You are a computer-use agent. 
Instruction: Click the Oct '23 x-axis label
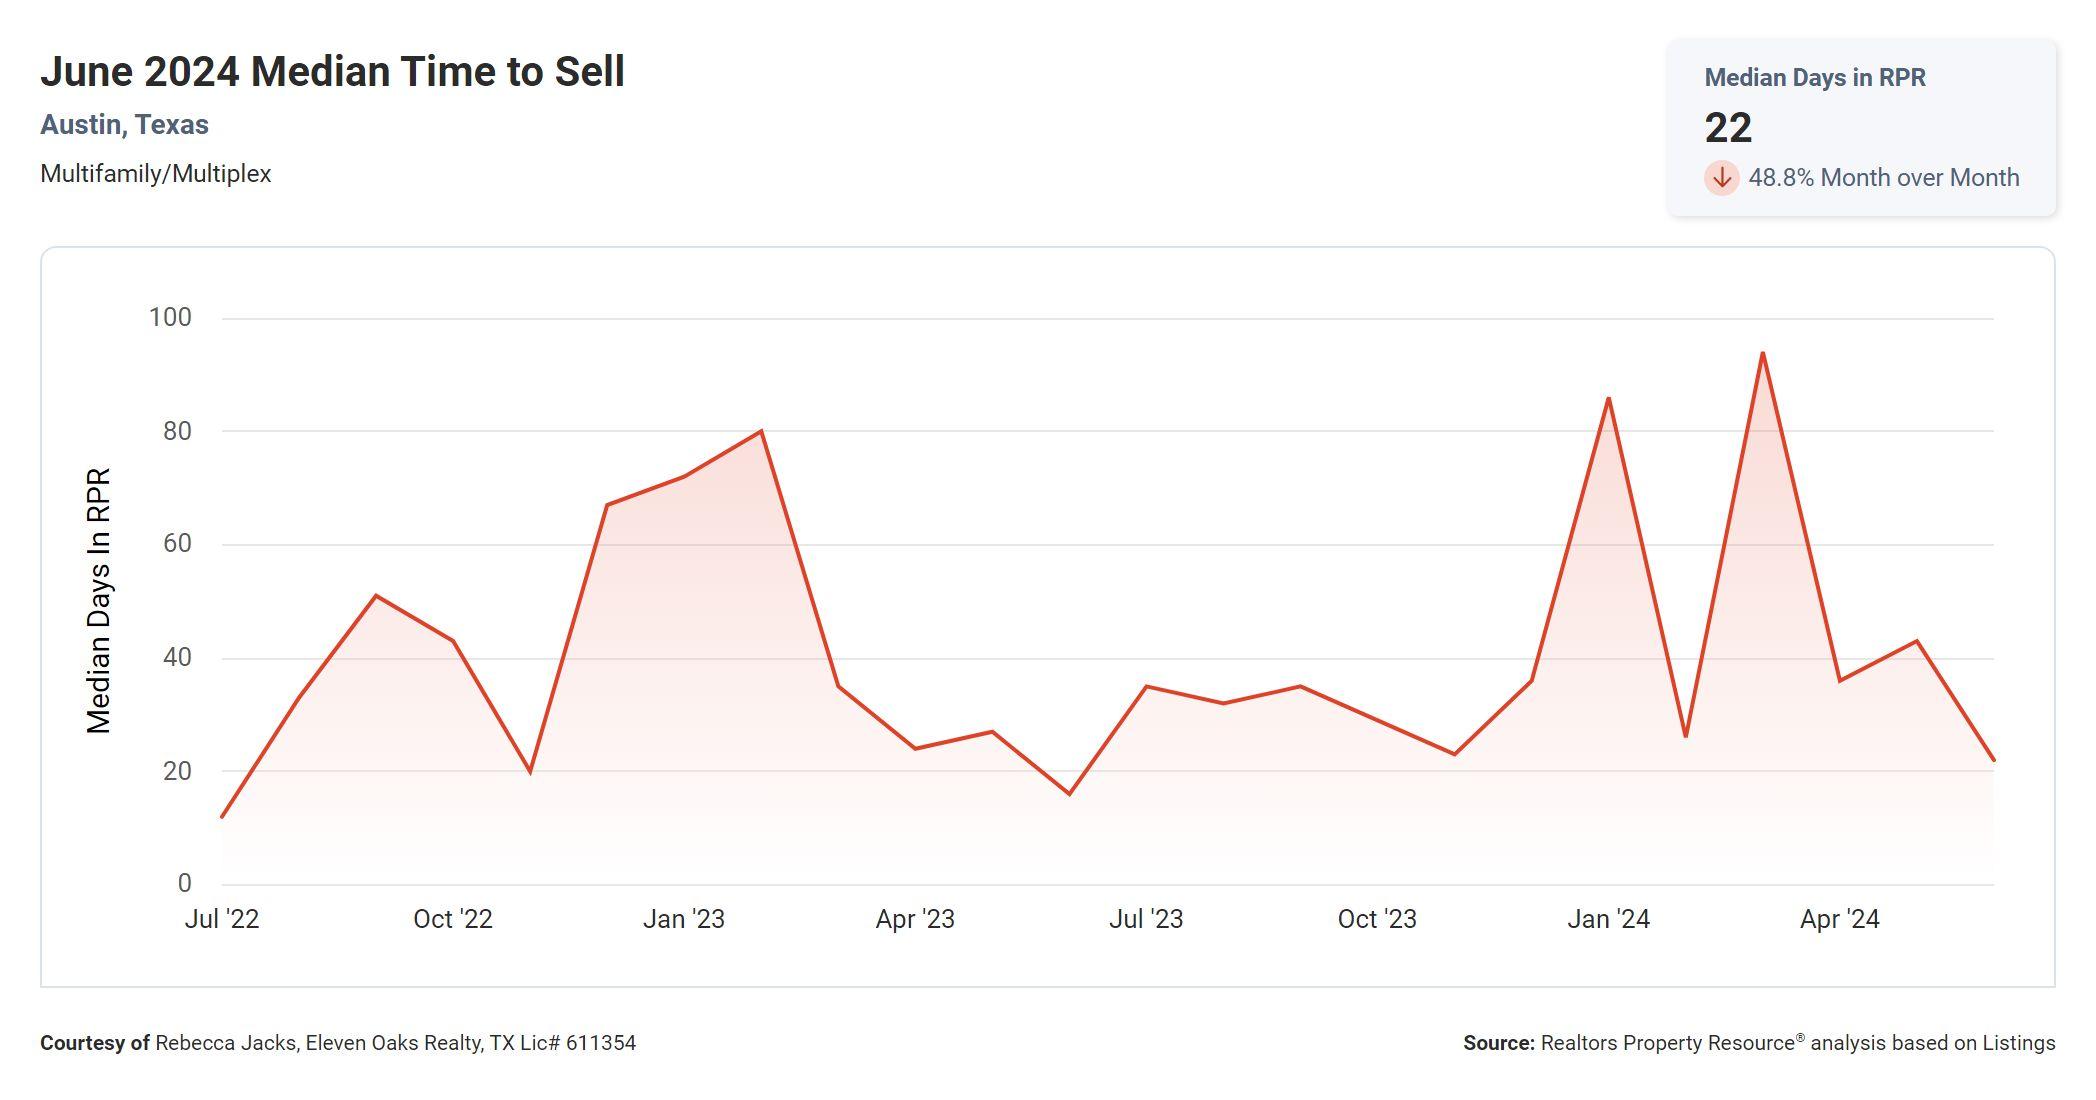1377,919
